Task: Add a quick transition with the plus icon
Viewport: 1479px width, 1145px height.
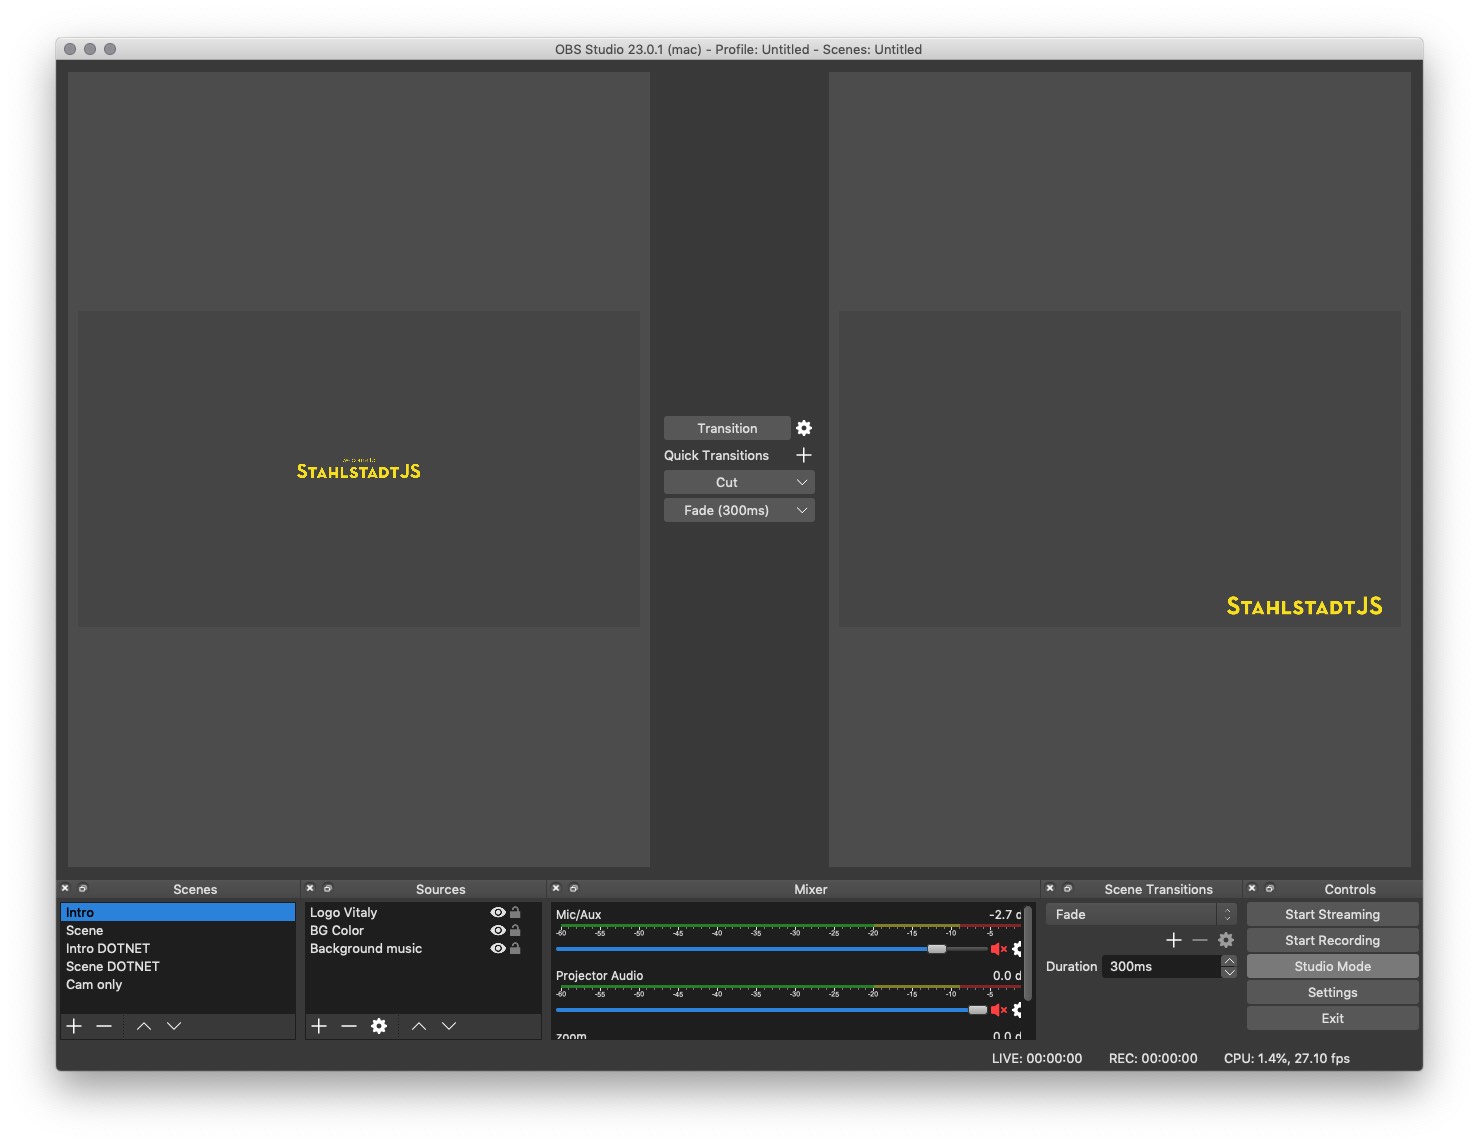Action: pyautogui.click(x=803, y=455)
